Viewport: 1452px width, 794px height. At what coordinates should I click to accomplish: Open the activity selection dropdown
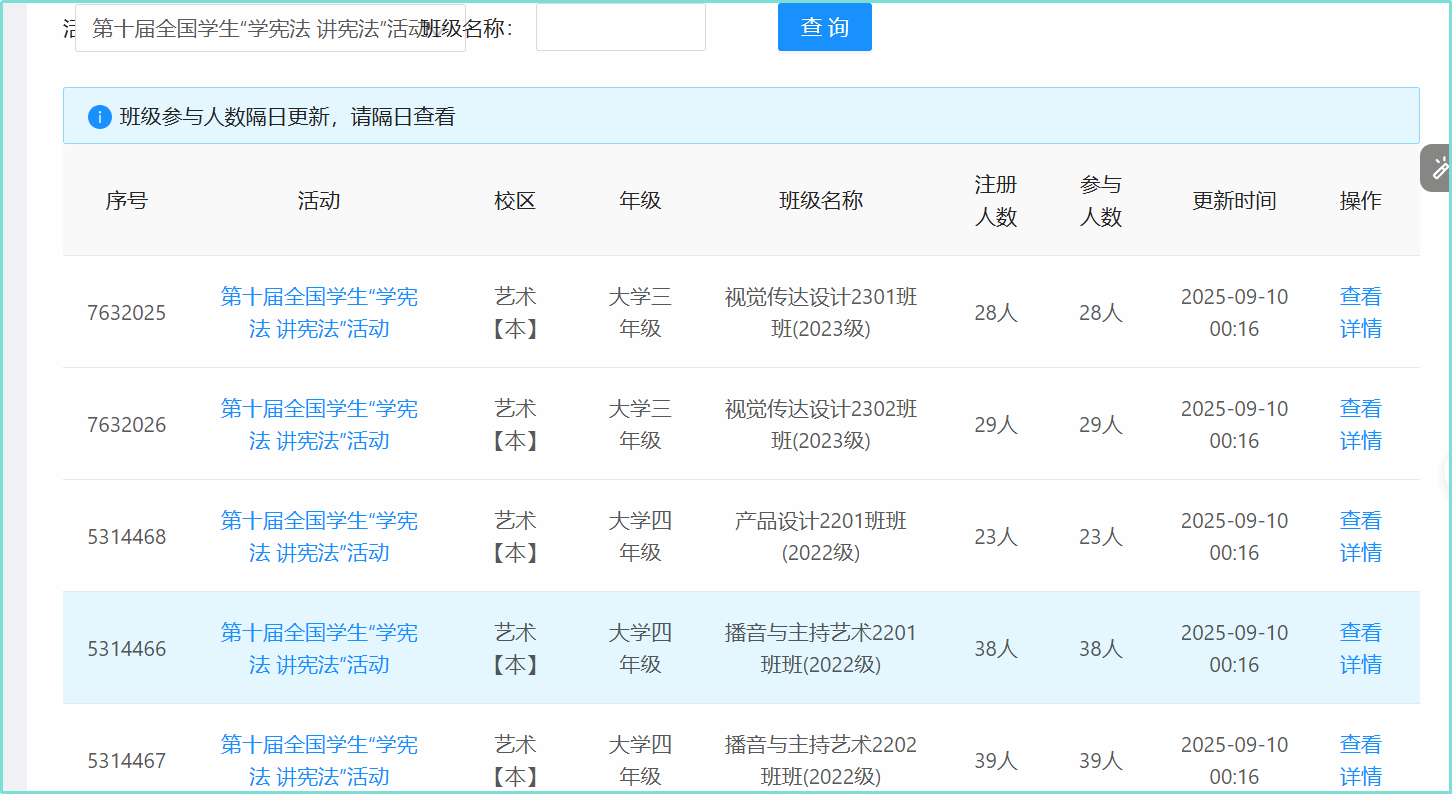270,28
